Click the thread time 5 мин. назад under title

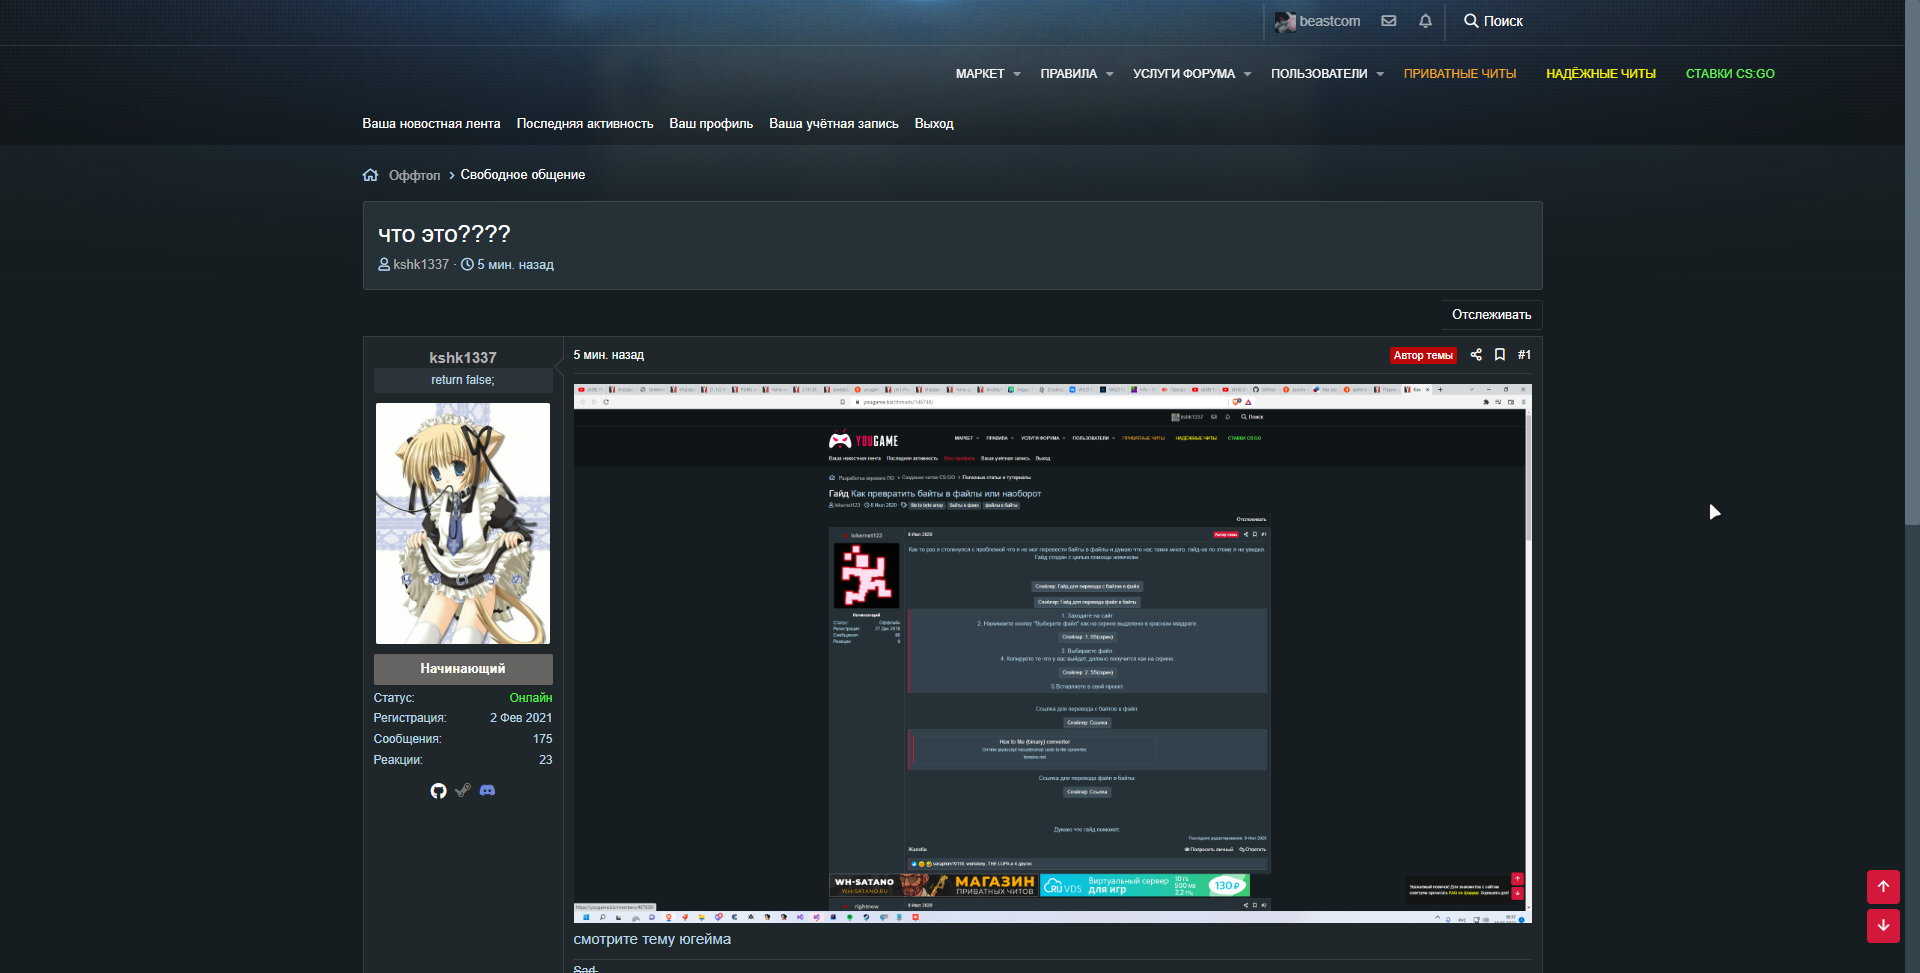point(515,265)
